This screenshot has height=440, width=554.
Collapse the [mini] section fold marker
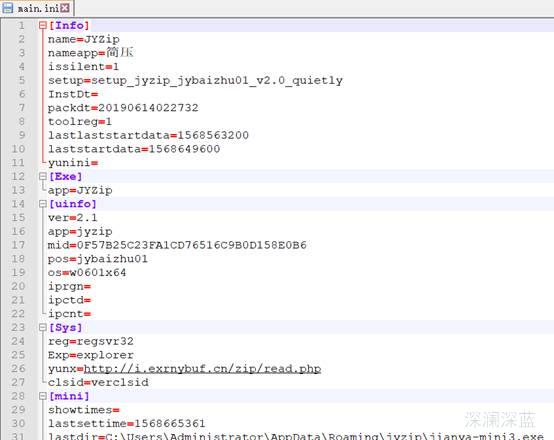(43, 396)
